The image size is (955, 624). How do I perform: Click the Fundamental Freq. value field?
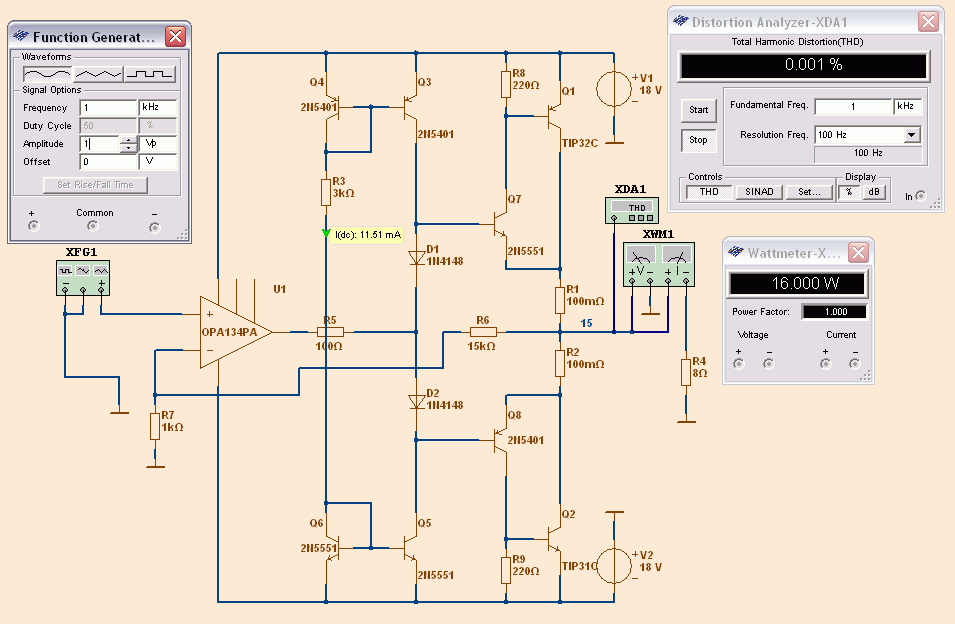click(x=853, y=106)
